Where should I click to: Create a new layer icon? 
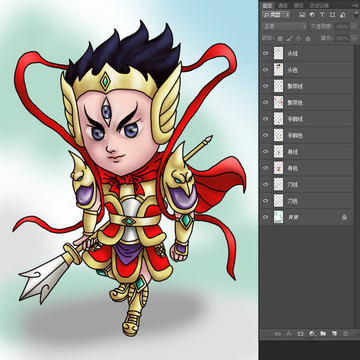click(x=334, y=334)
